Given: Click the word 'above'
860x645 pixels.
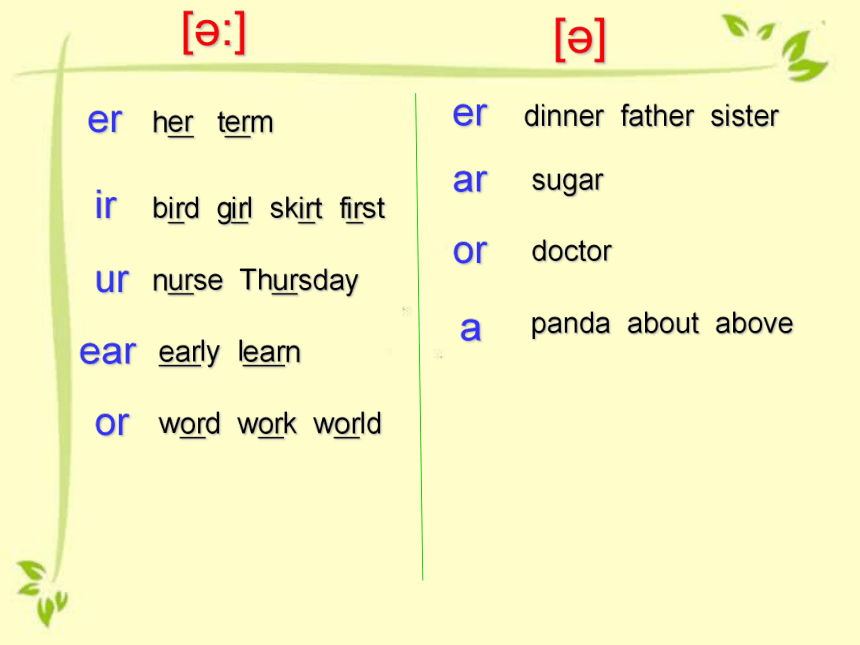Looking at the screenshot, I should coord(754,323).
